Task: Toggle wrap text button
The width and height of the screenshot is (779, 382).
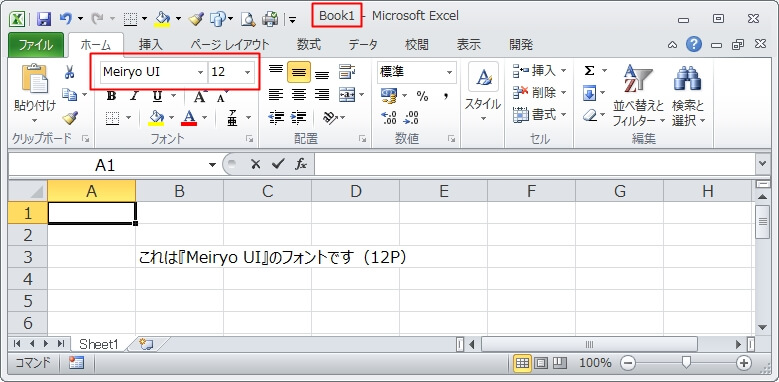Action: click(x=347, y=72)
